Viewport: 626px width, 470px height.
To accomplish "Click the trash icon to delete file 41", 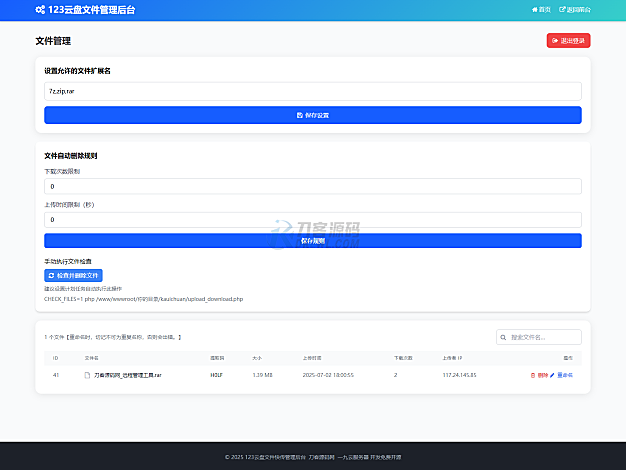I will [x=533, y=375].
